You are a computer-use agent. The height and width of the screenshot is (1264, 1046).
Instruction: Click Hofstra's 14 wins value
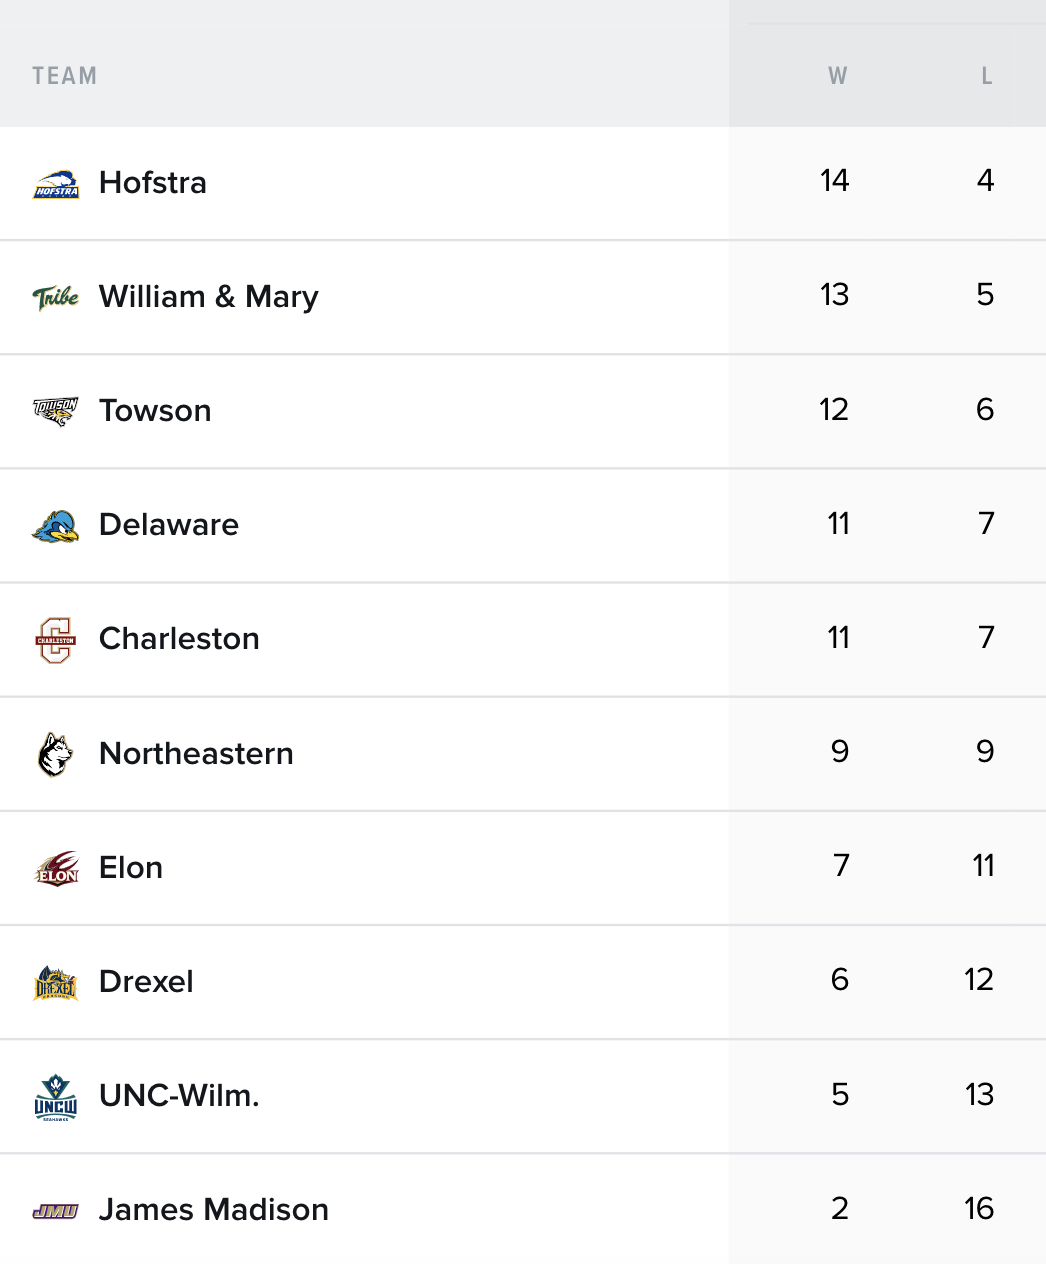pyautogui.click(x=835, y=181)
